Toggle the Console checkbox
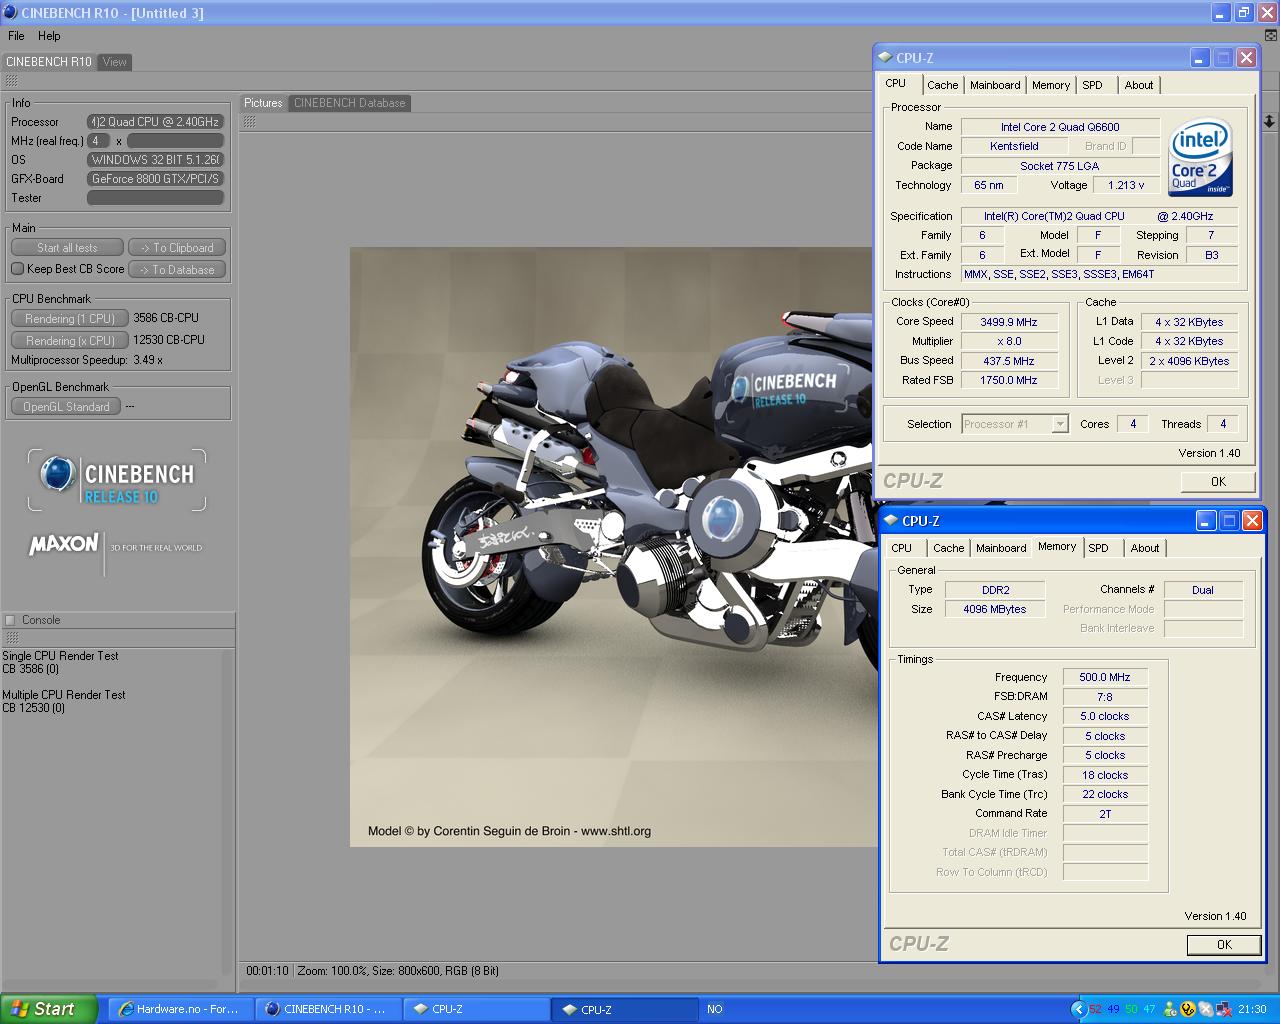 point(11,620)
